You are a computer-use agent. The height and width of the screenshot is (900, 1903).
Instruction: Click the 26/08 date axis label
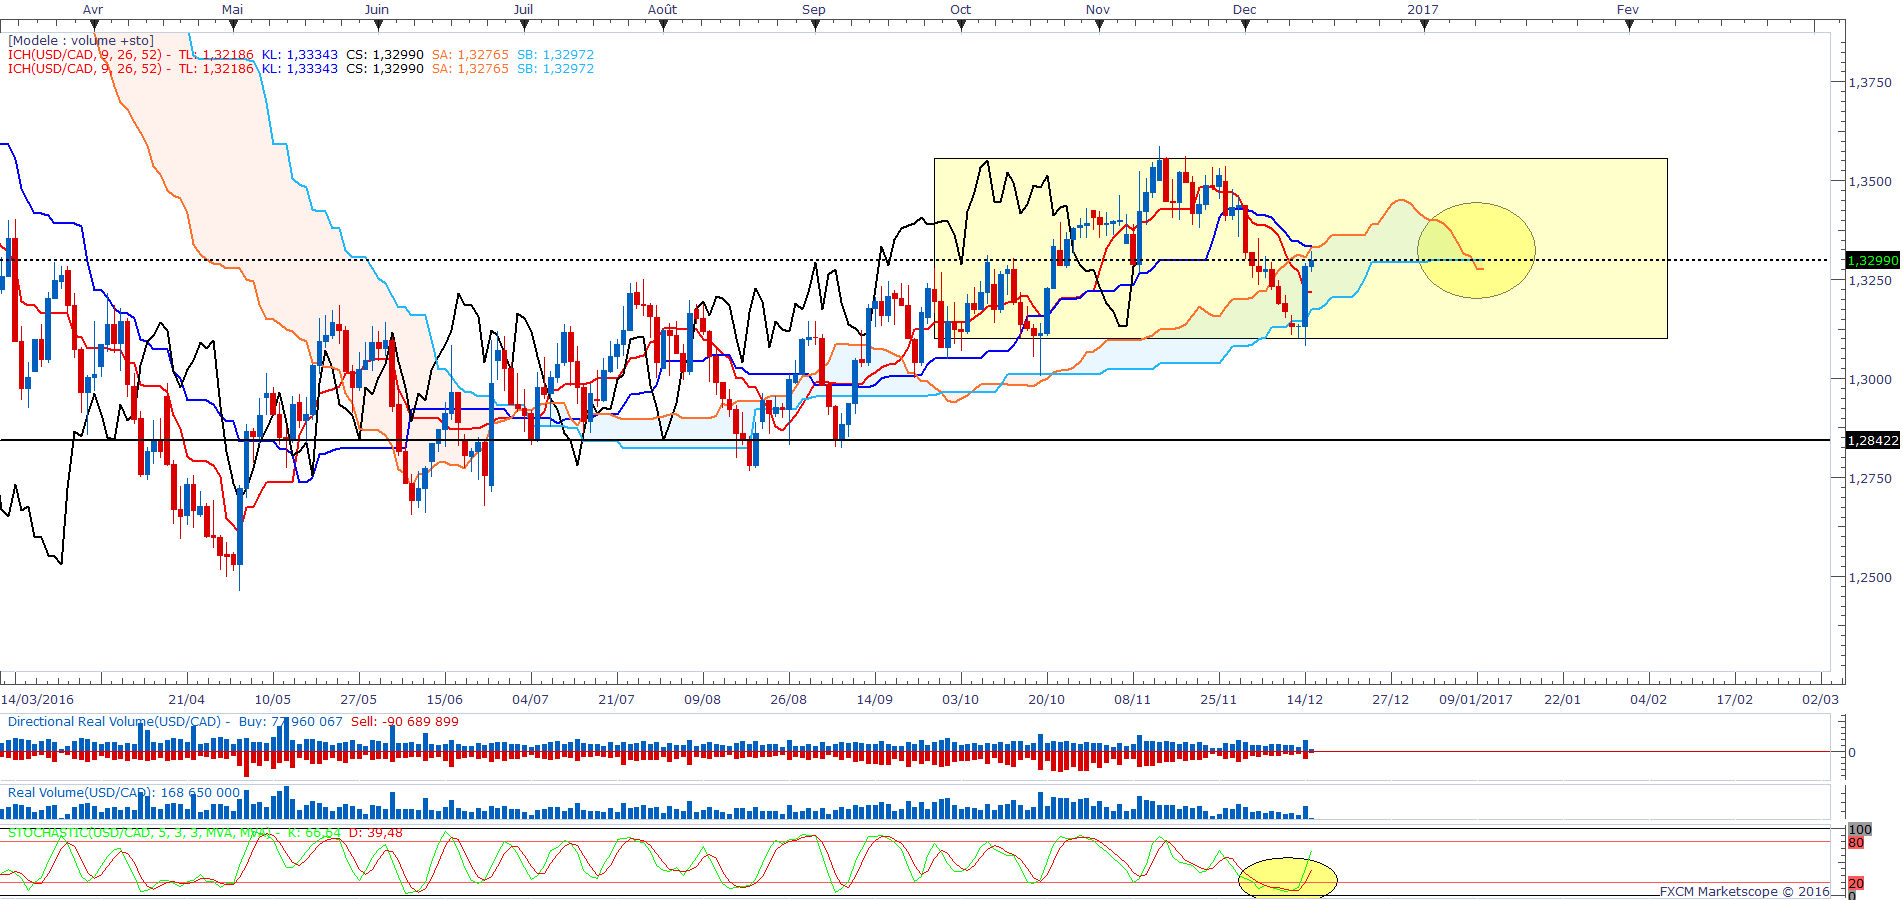click(x=788, y=700)
